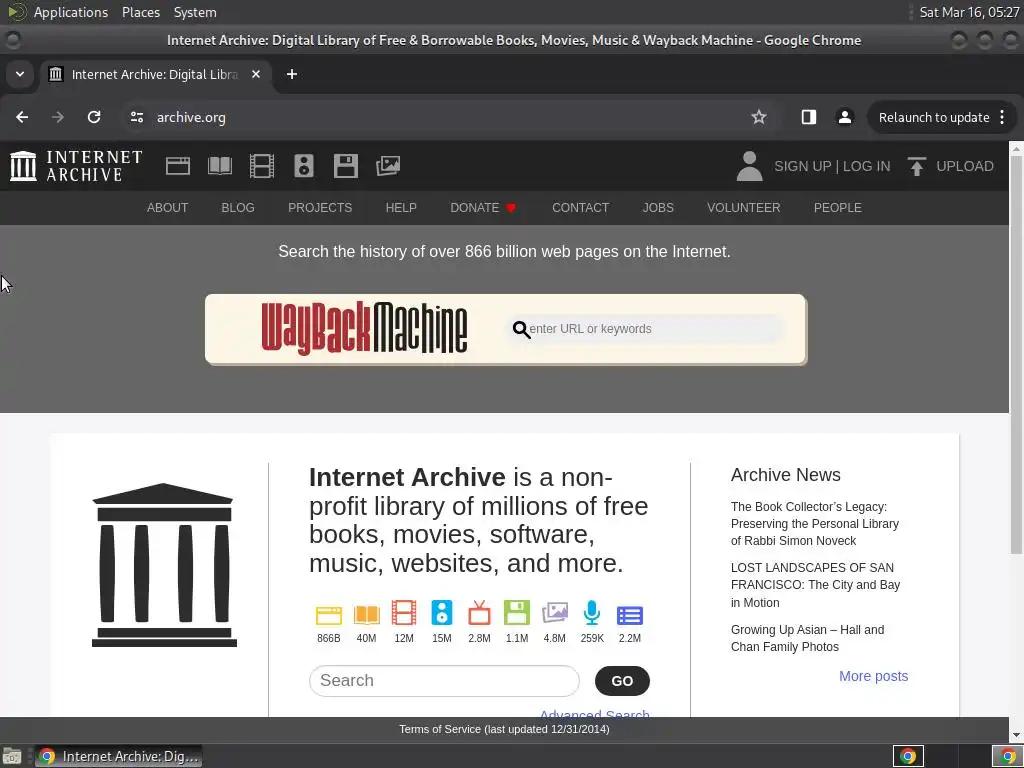
Task: Click the microphone icon labeled 259K
Action: point(592,613)
